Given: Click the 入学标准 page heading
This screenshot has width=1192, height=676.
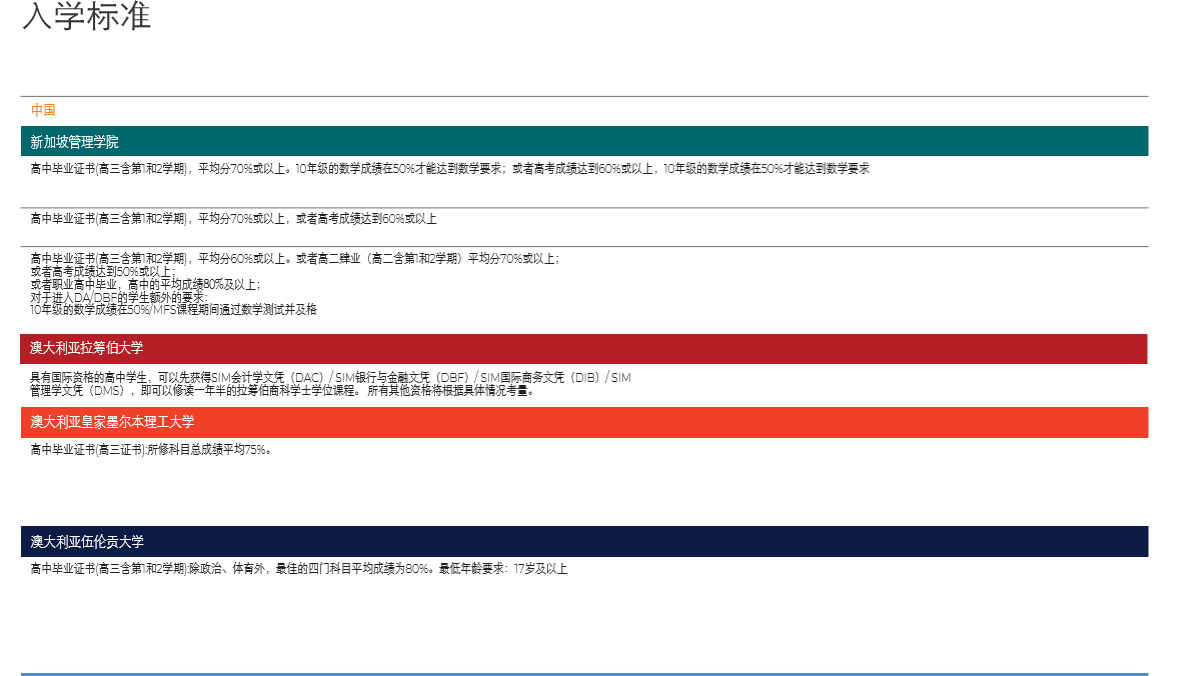Looking at the screenshot, I should pos(87,15).
